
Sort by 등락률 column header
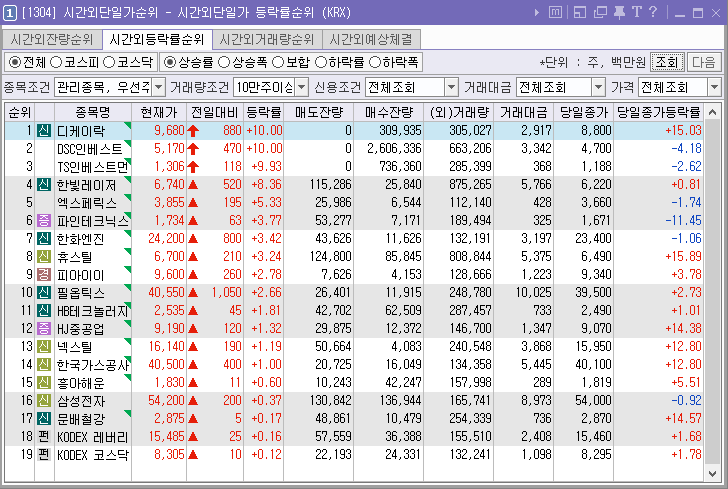point(263,112)
